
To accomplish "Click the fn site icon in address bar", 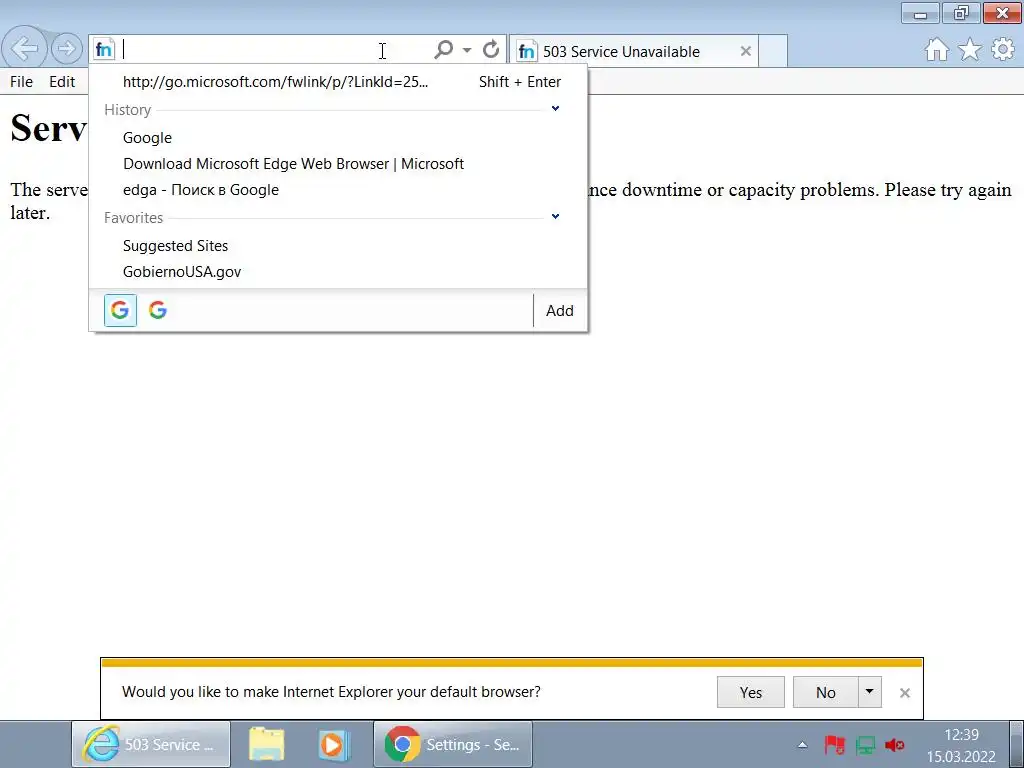I will [104, 49].
